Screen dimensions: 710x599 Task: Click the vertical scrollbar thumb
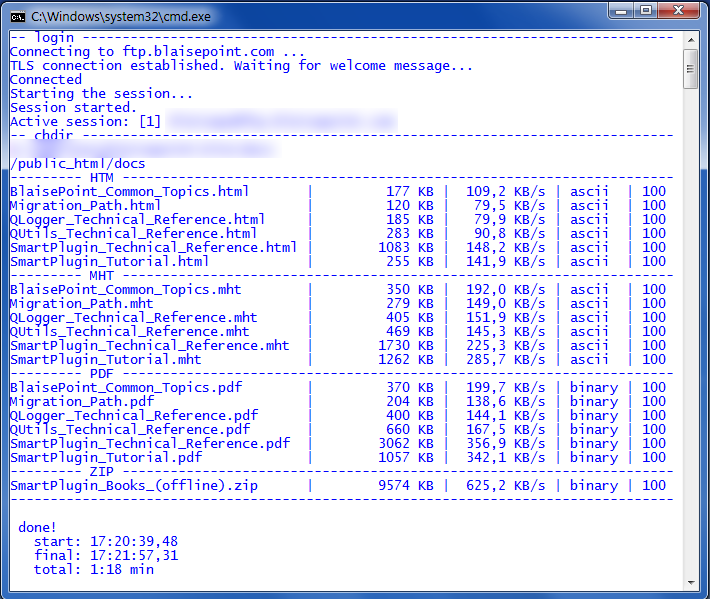click(x=690, y=69)
